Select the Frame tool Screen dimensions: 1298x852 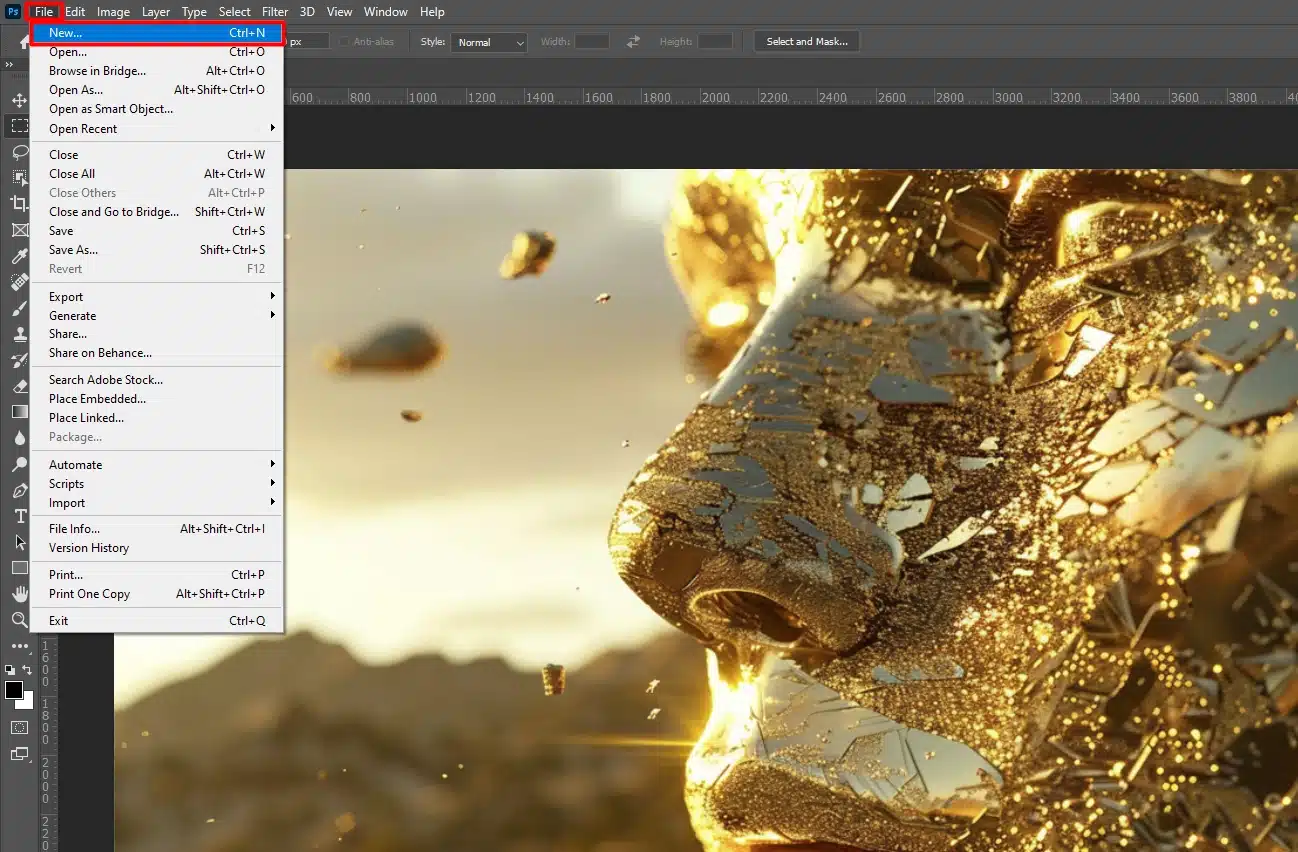pyautogui.click(x=19, y=230)
